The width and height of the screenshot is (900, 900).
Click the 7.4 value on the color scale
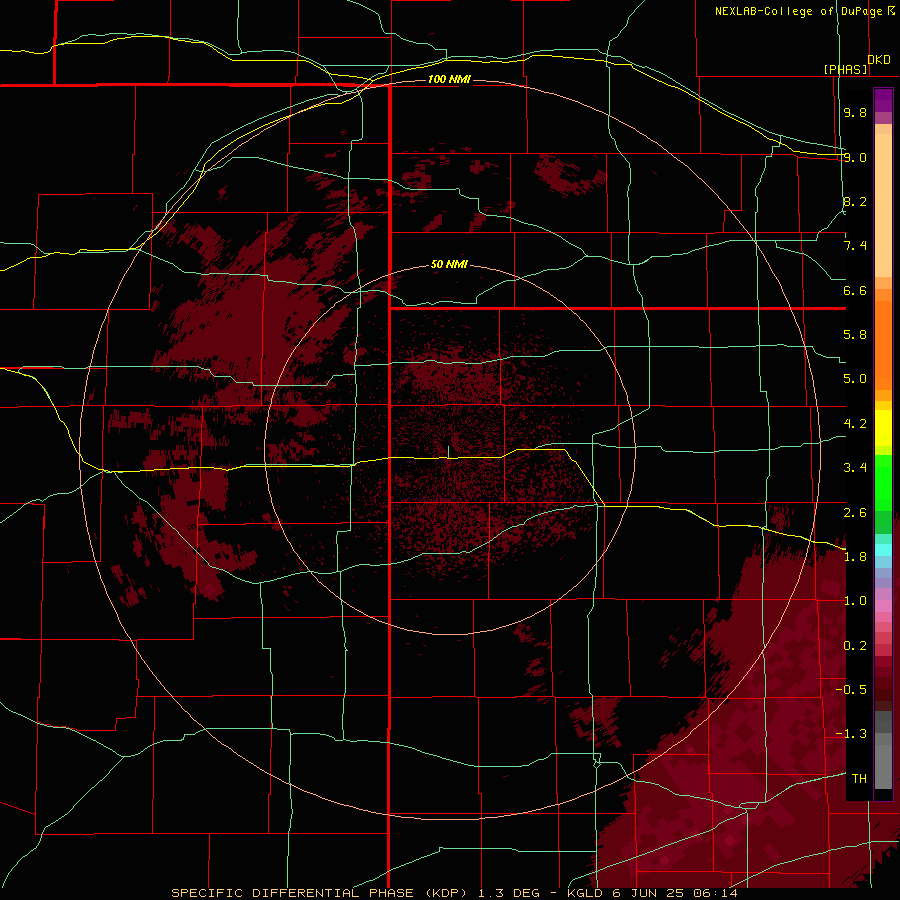point(855,246)
